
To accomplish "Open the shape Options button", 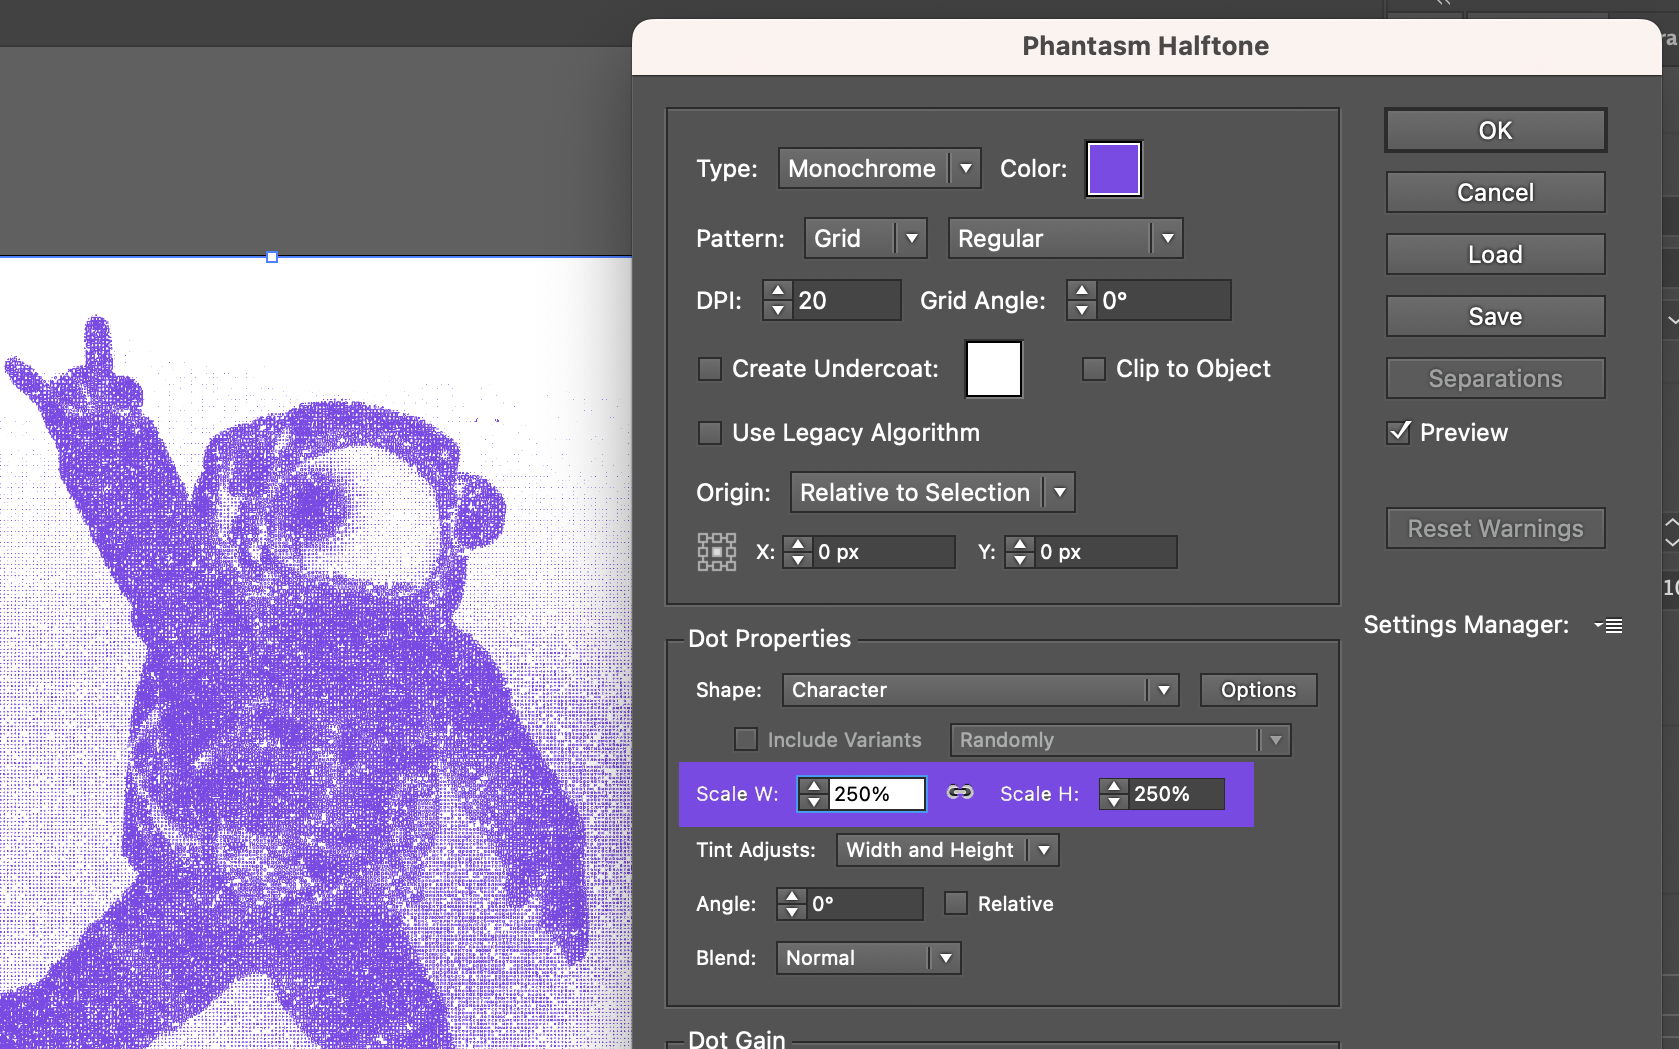I will pyautogui.click(x=1258, y=690).
